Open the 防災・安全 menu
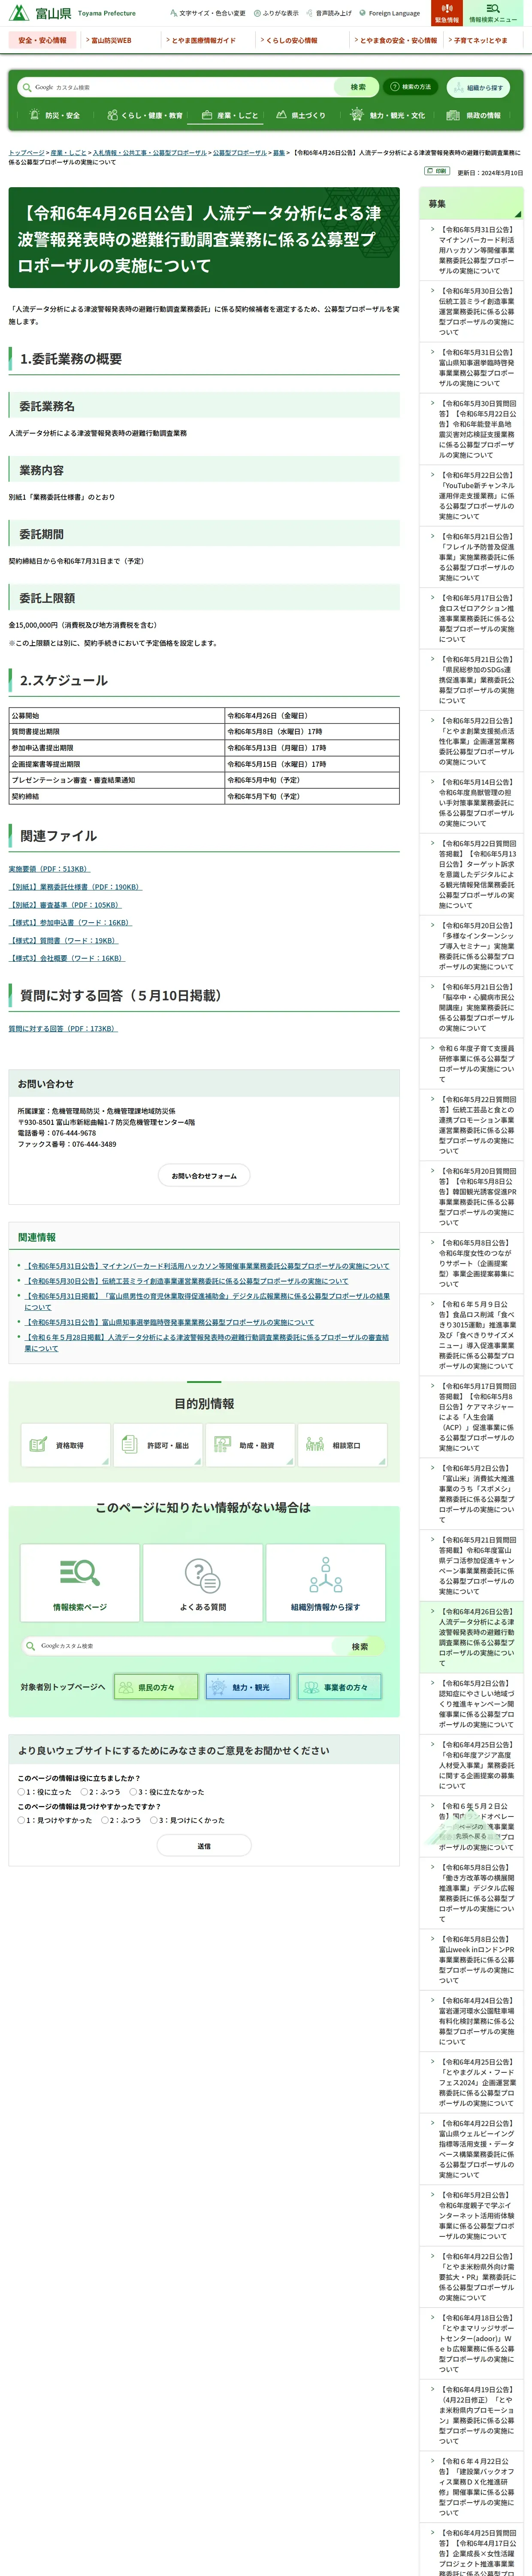Viewport: 532px width, 2576px height. pyautogui.click(x=55, y=115)
